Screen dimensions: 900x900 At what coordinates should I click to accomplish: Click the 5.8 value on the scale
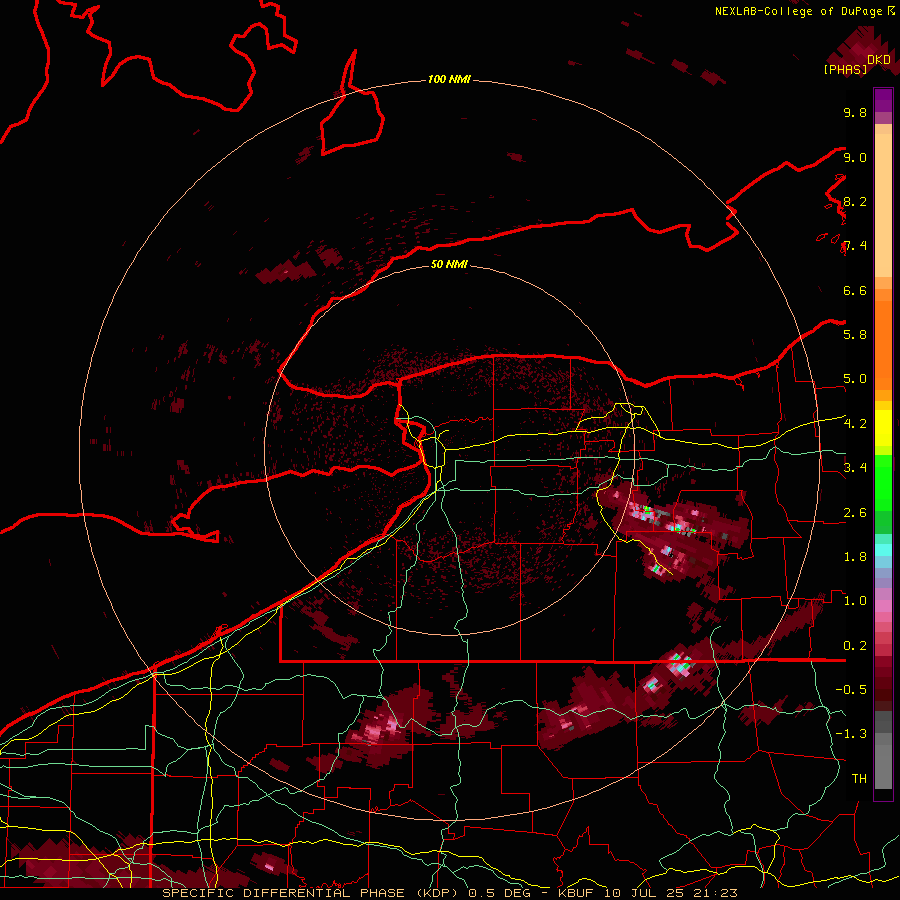[855, 335]
